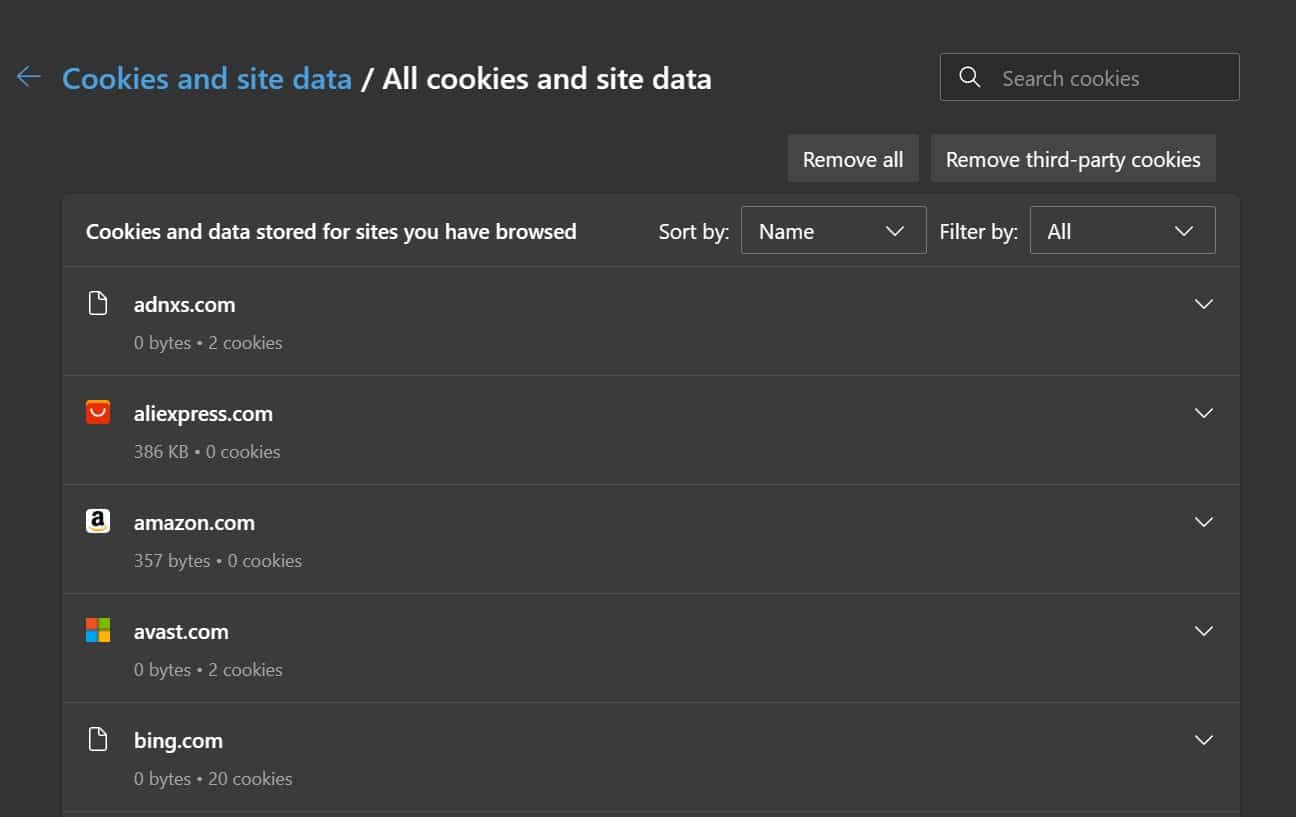Expand the adnxs.com cookie entry
Screen dimensions: 1296x817
(1203, 304)
